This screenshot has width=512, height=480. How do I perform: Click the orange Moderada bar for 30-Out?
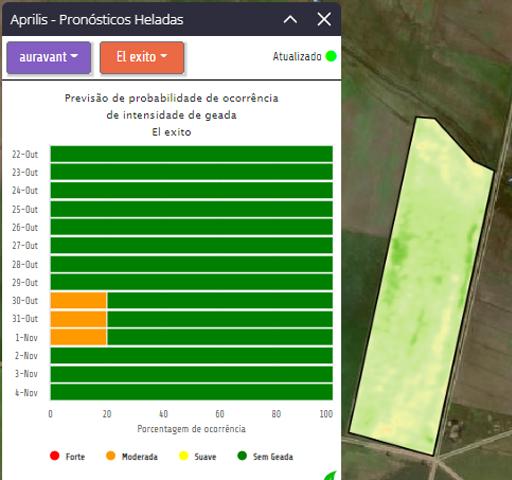point(79,300)
